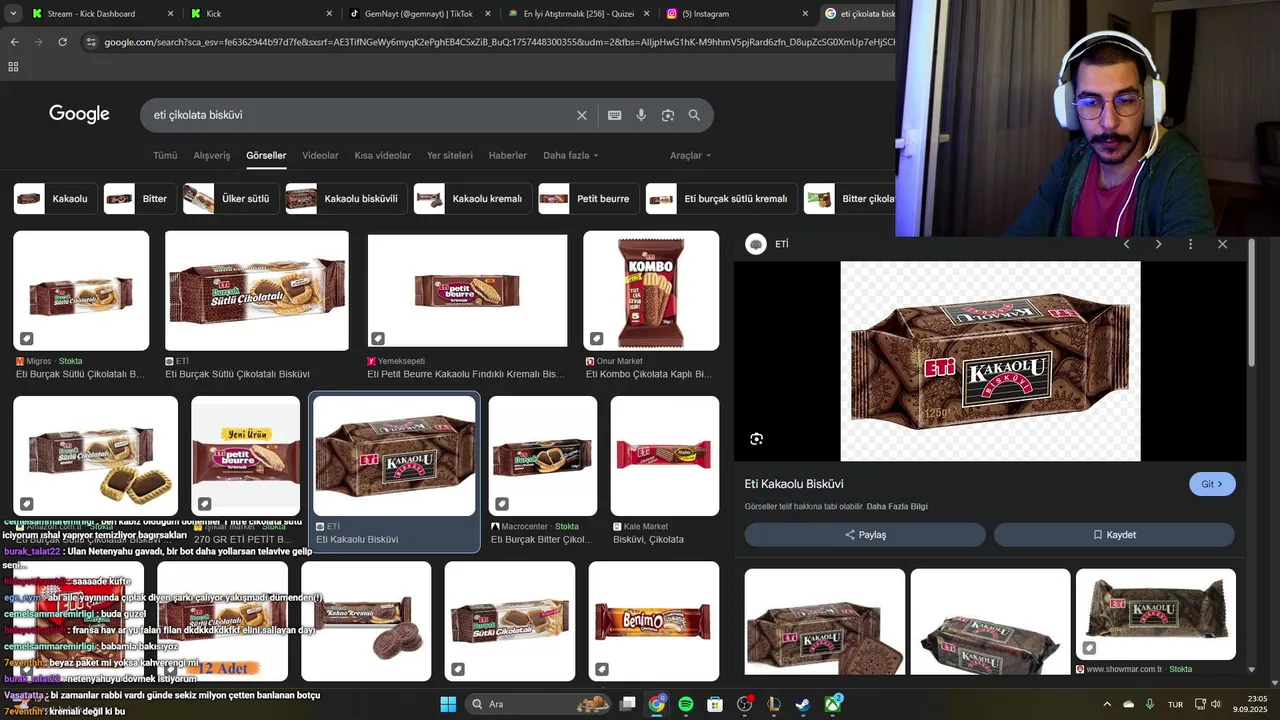Screen dimensions: 1280x720
Task: Switch to Alışveriş tab
Action: (x=212, y=156)
